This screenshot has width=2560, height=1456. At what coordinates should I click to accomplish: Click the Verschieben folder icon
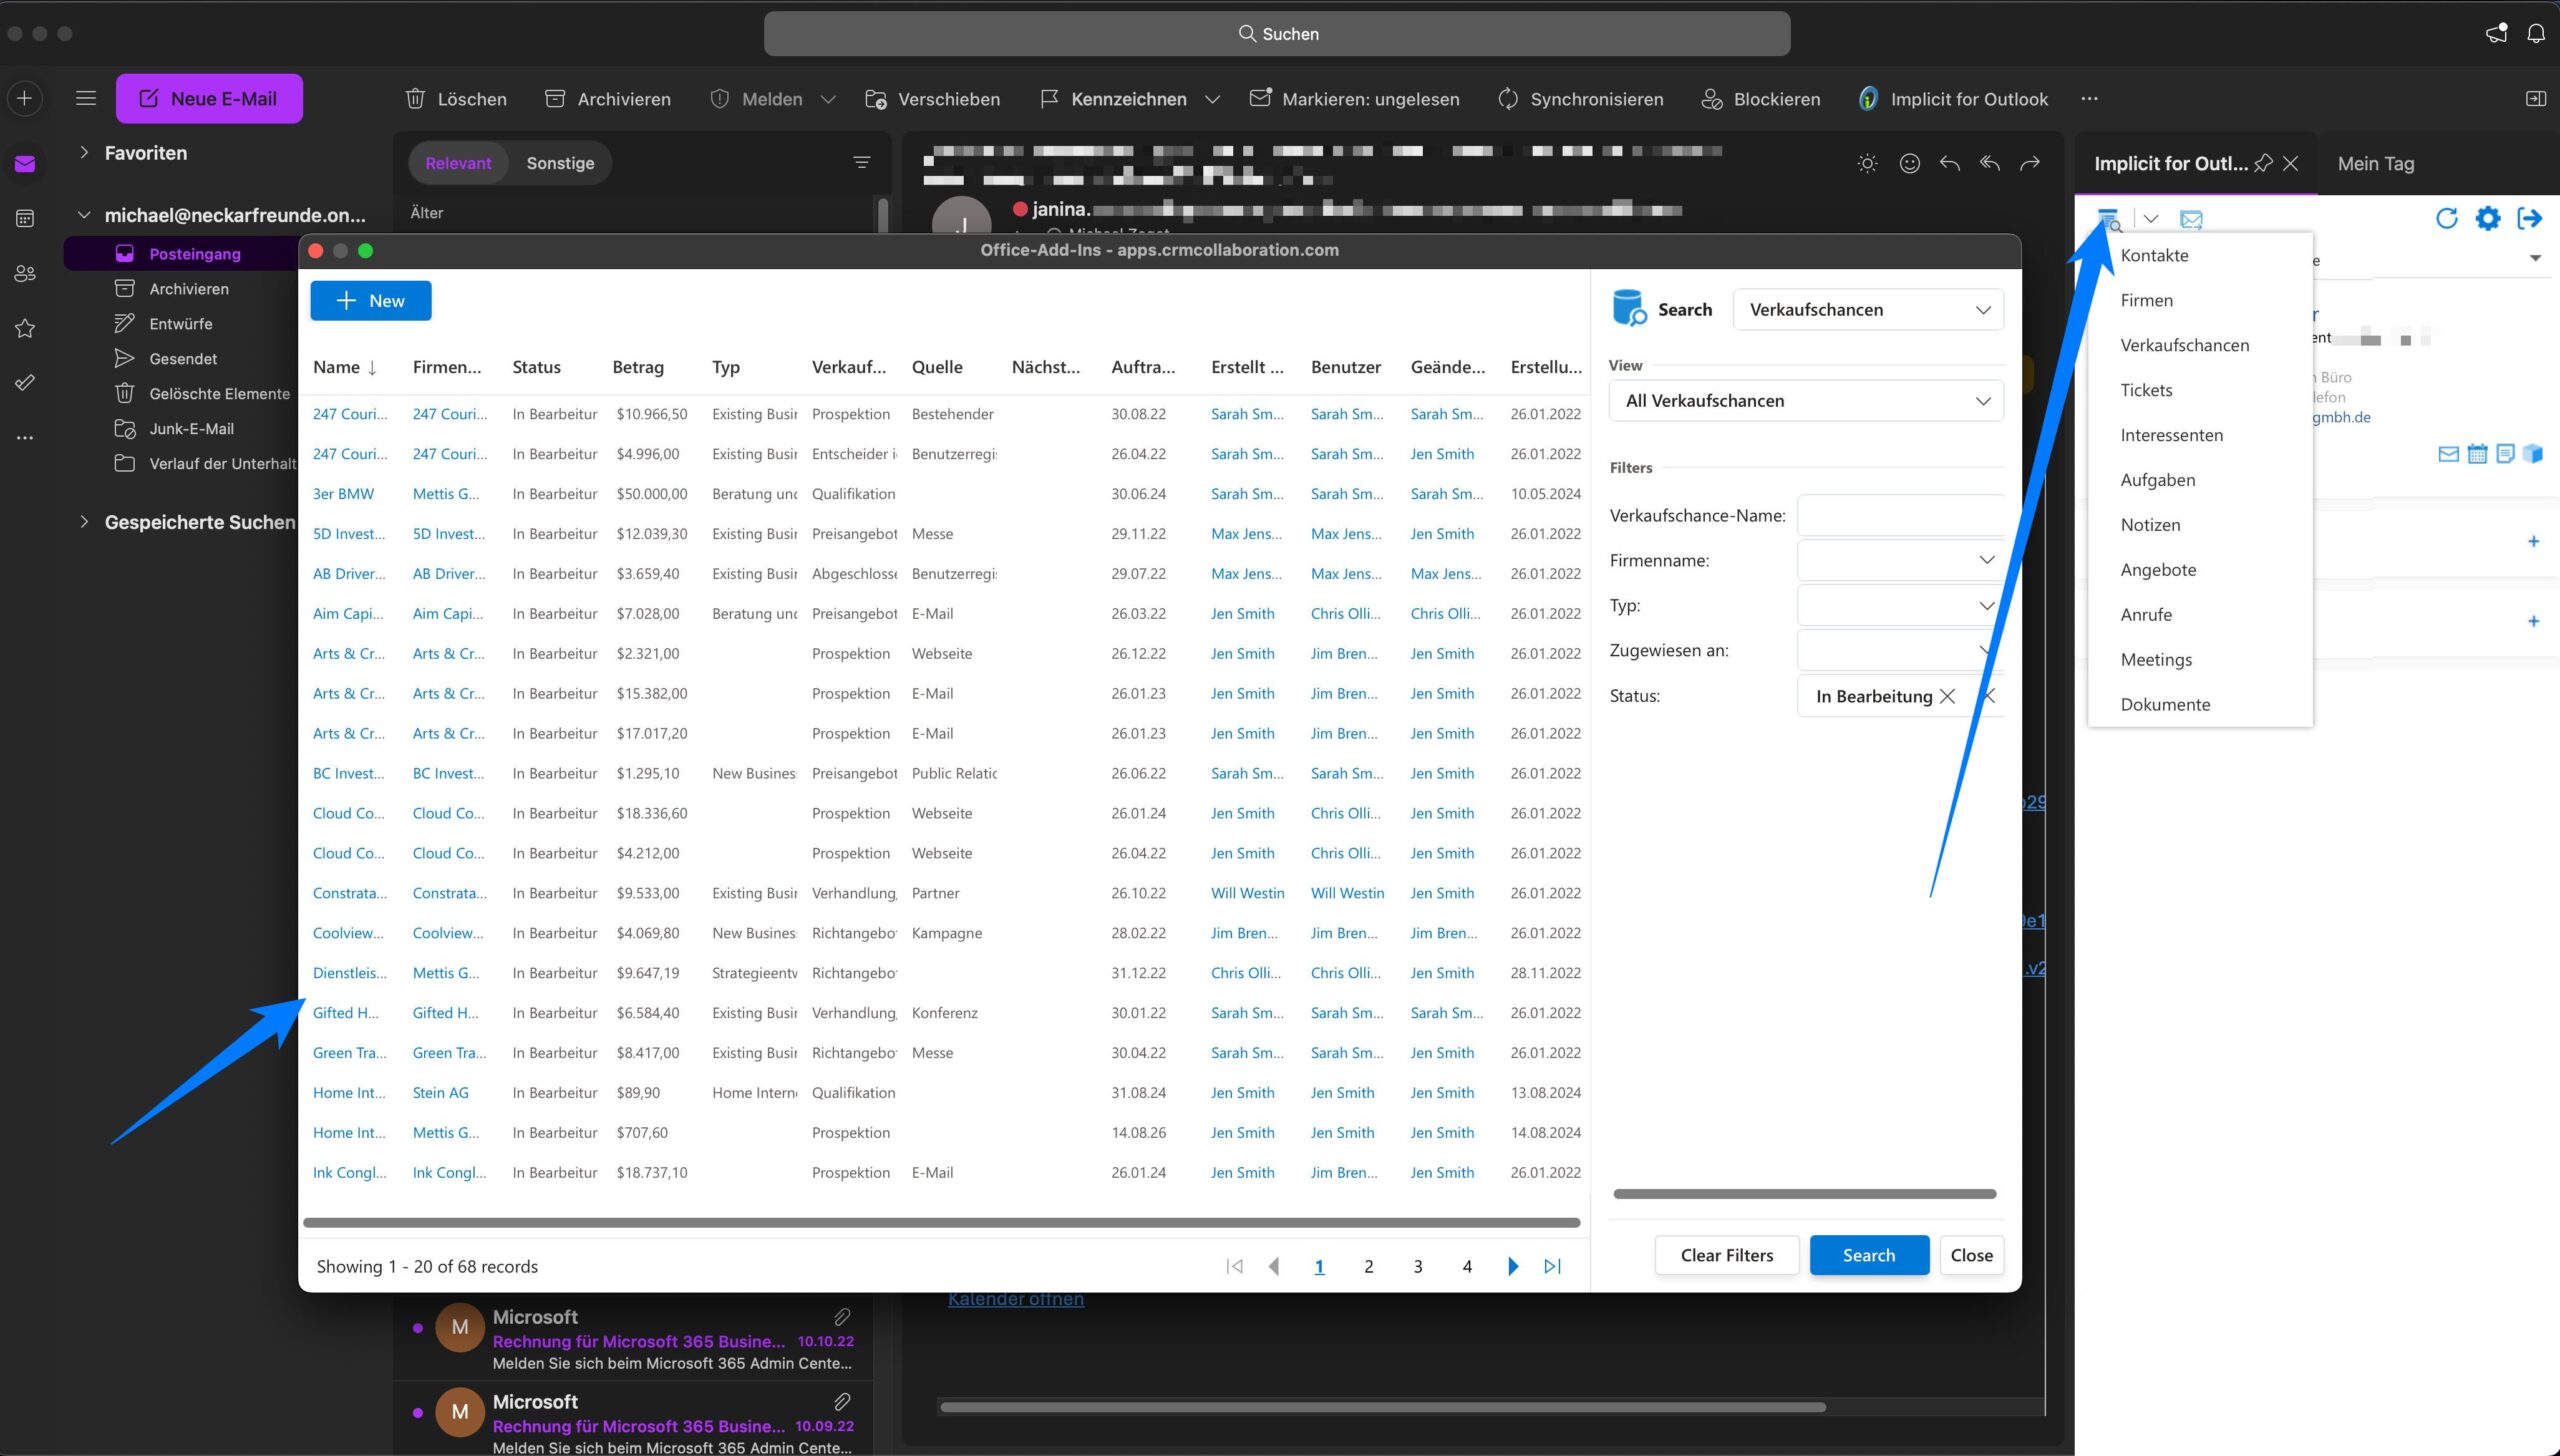pos(875,99)
